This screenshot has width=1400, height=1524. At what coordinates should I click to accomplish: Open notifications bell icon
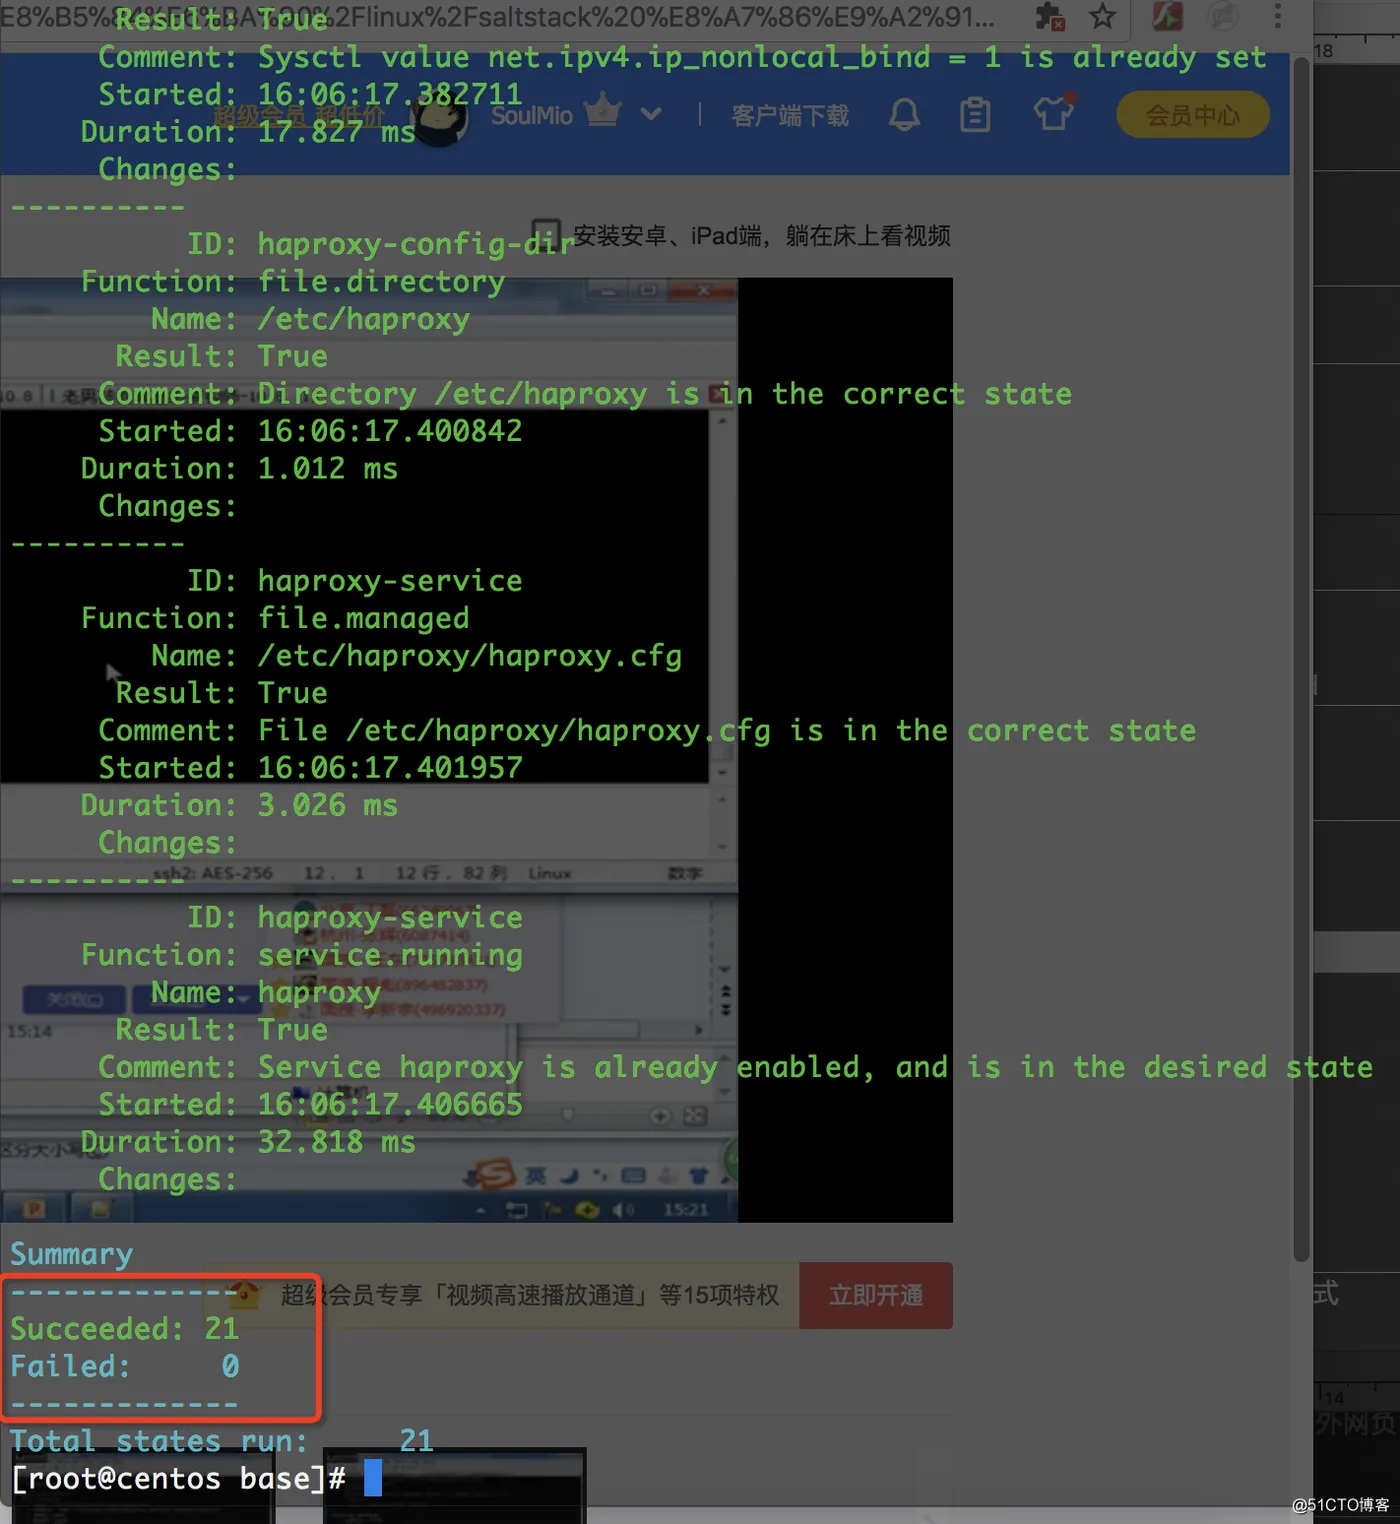pyautogui.click(x=904, y=115)
